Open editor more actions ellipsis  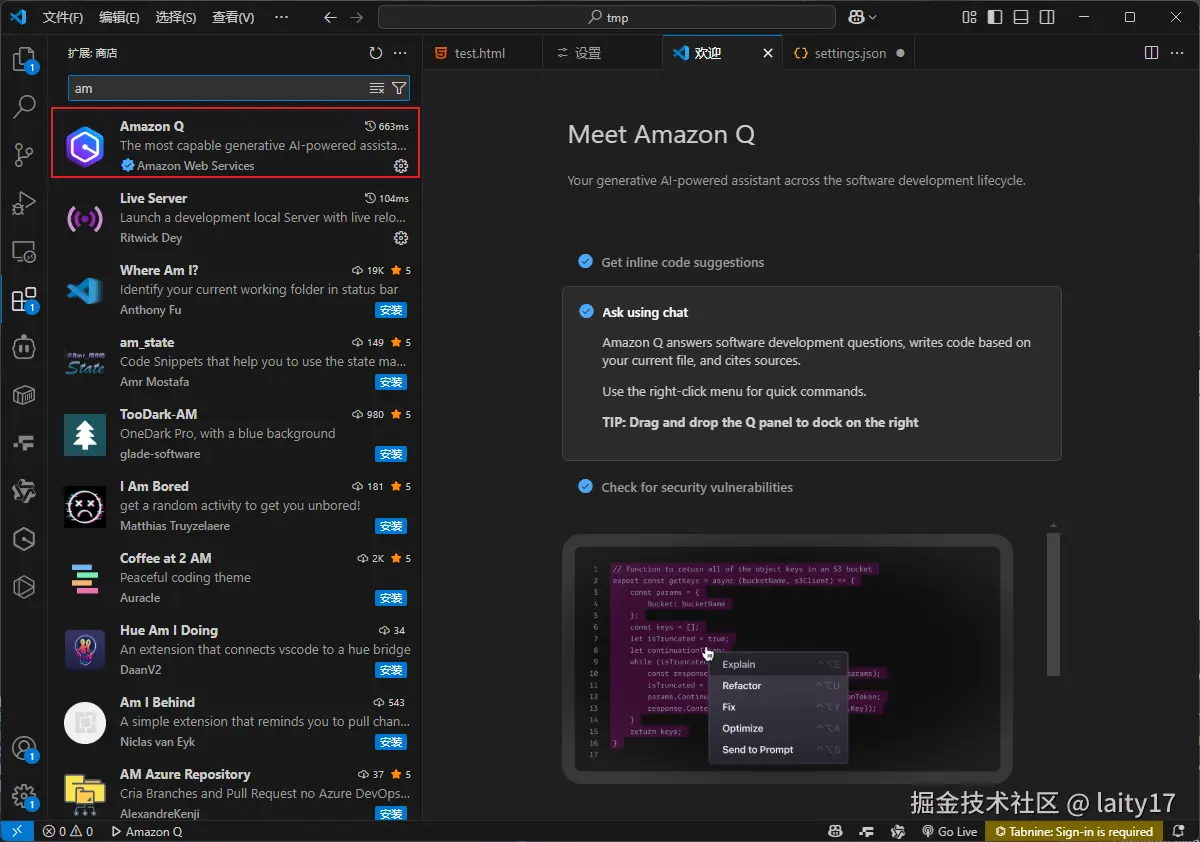click(1178, 53)
